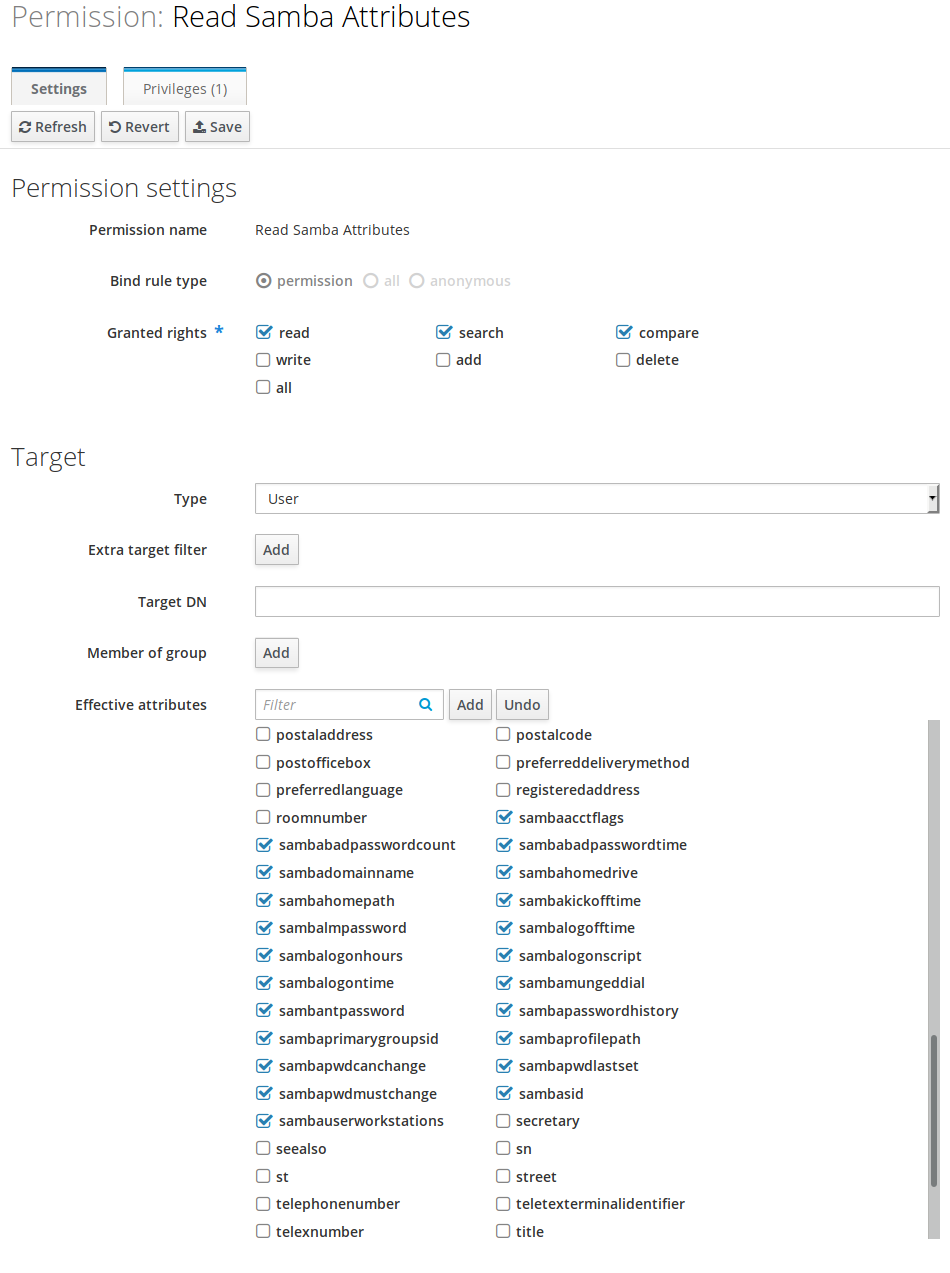This screenshot has height=1273, width=950.
Task: Enable the write granted right
Action: coord(262,359)
